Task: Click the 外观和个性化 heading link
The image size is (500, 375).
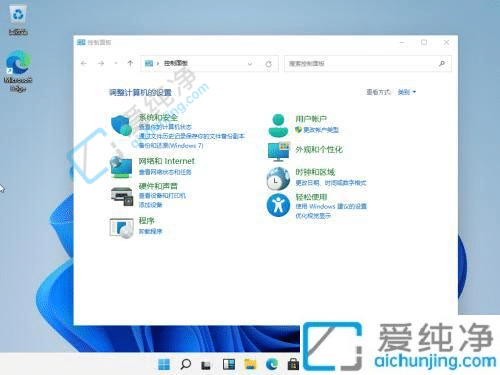Action: click(319, 150)
